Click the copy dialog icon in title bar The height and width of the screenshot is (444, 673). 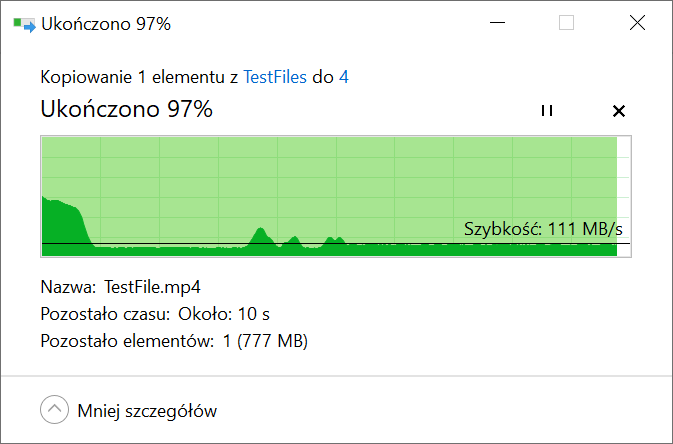click(24, 24)
